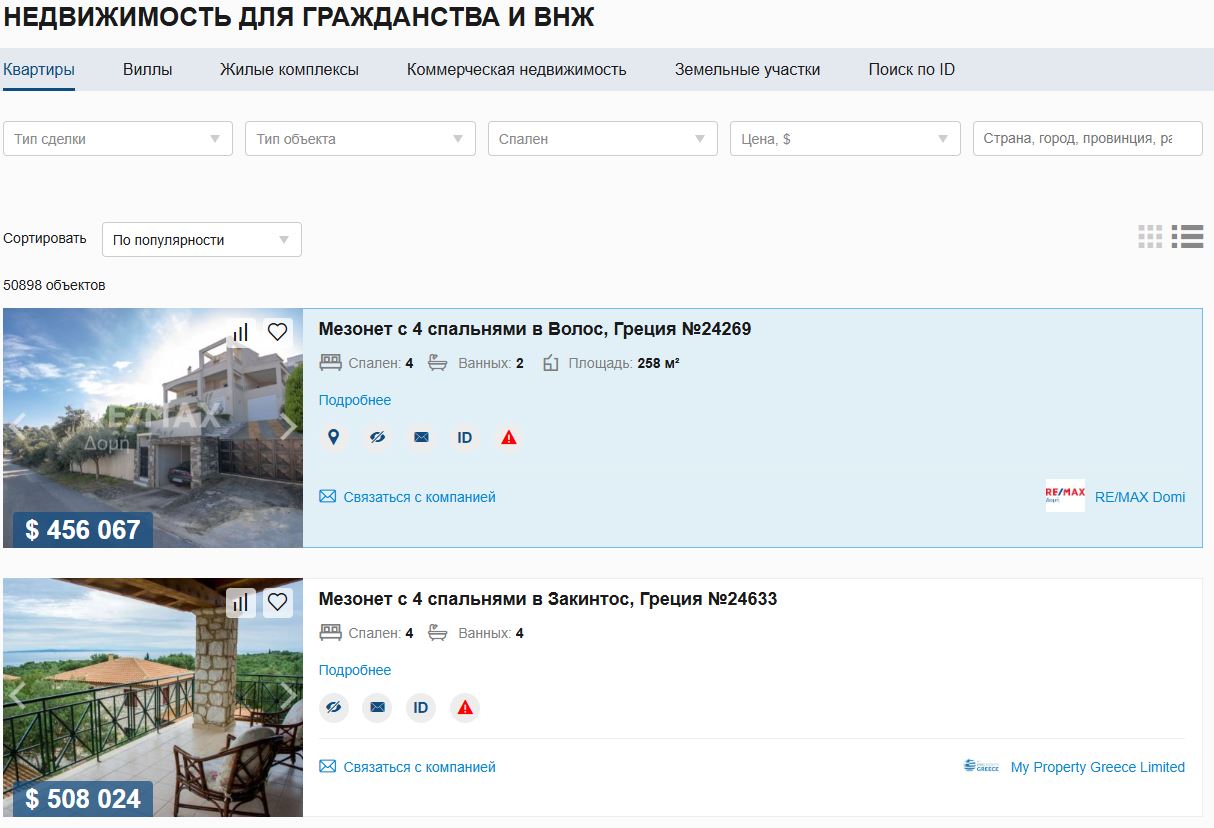The width and height of the screenshot is (1214, 828).
Task: Go to the next photo of the Volos maisonette
Action: pos(287,427)
